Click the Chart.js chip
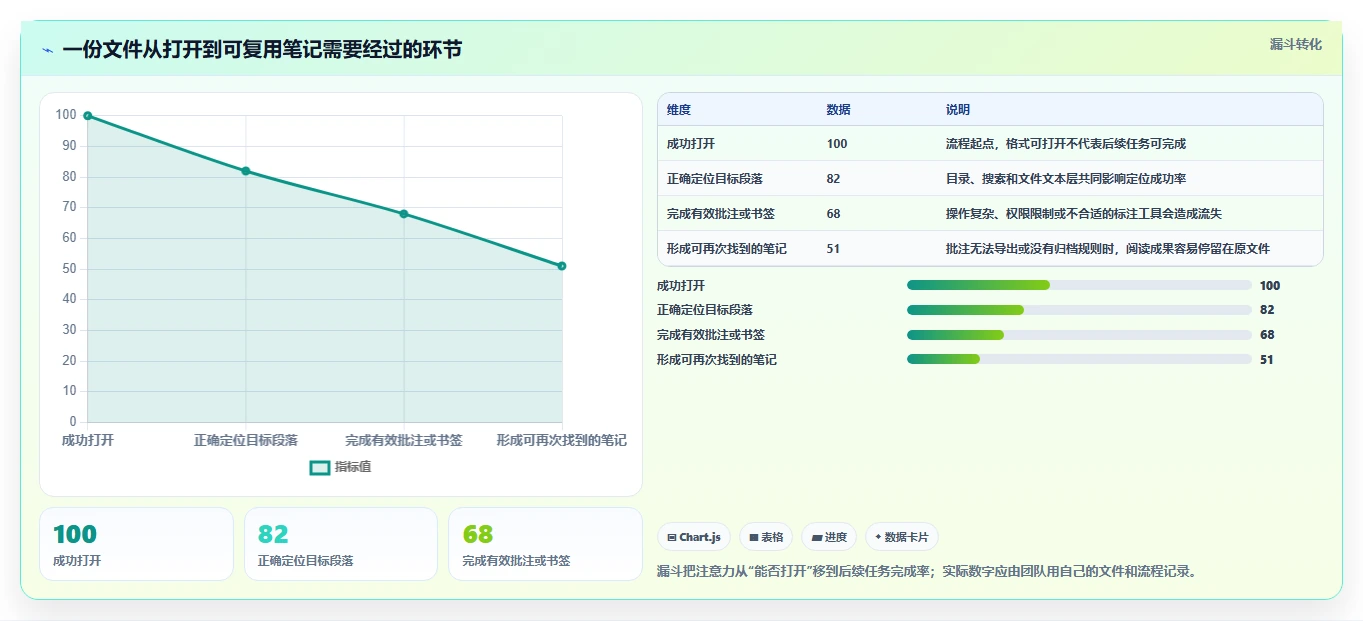This screenshot has width=1363, height=621. point(694,537)
